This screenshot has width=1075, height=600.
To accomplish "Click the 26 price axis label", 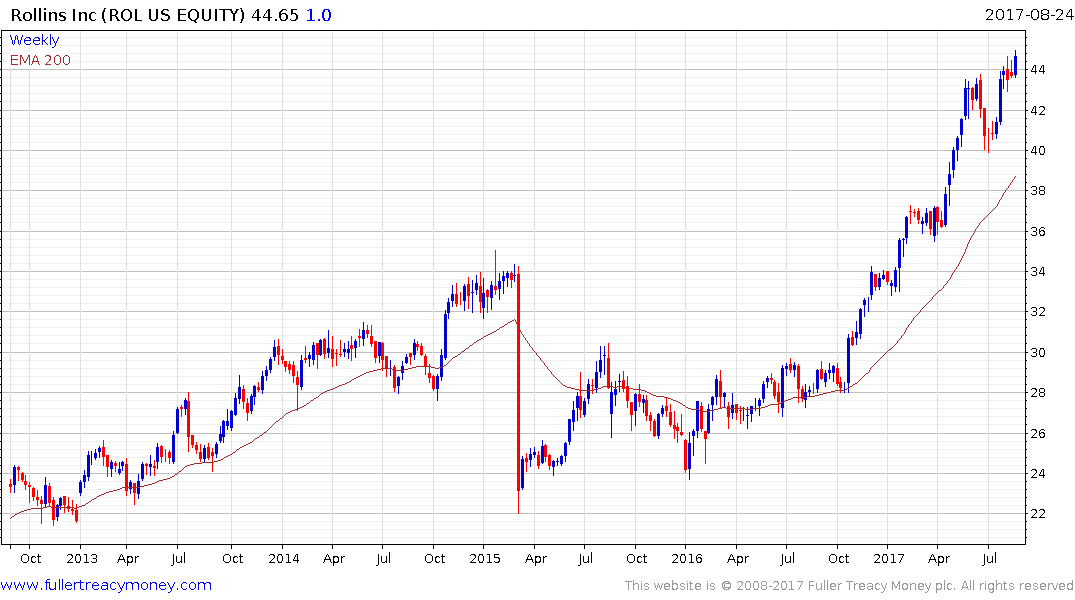I will pyautogui.click(x=1037, y=433).
